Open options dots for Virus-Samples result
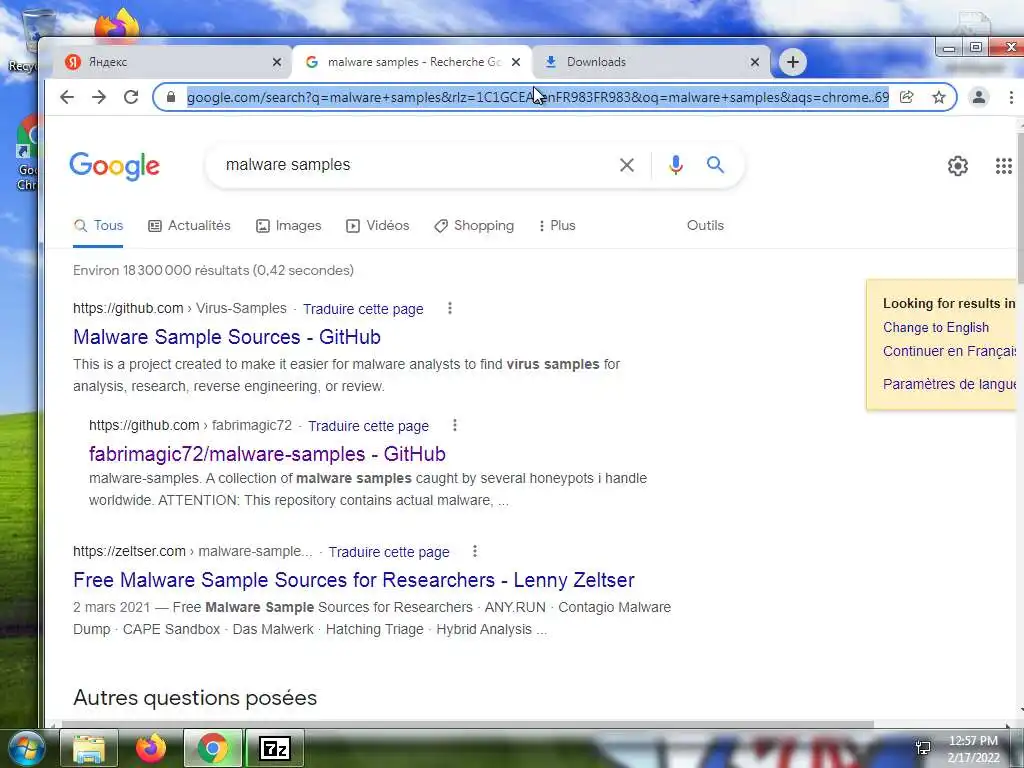The height and width of the screenshot is (768, 1024). 449,308
